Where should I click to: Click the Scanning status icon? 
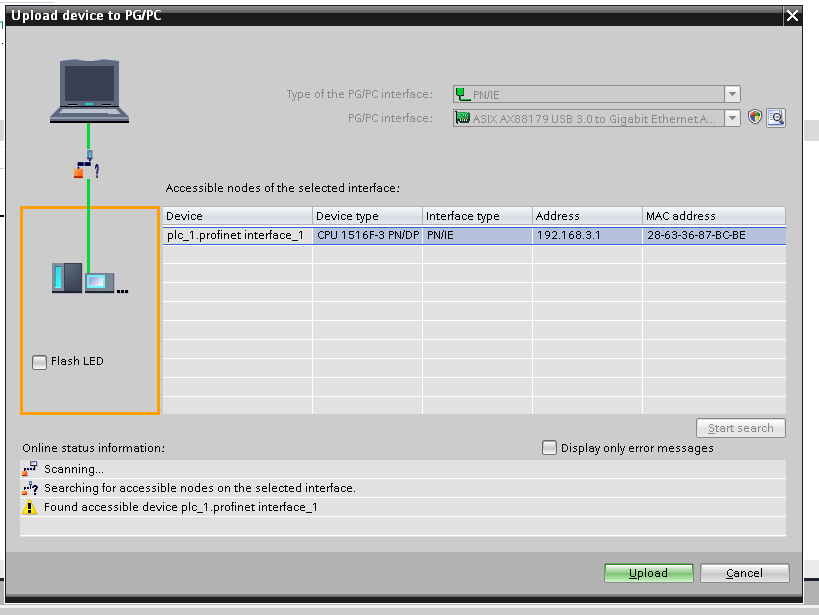tap(30, 469)
